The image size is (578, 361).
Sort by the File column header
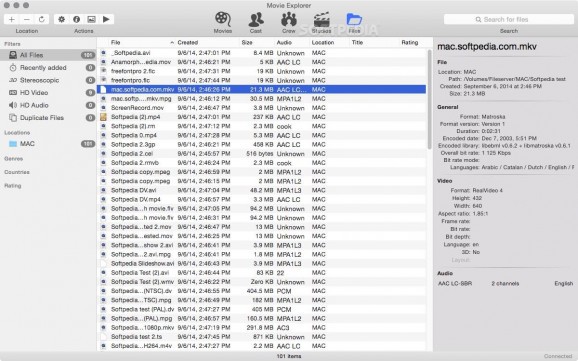click(142, 42)
